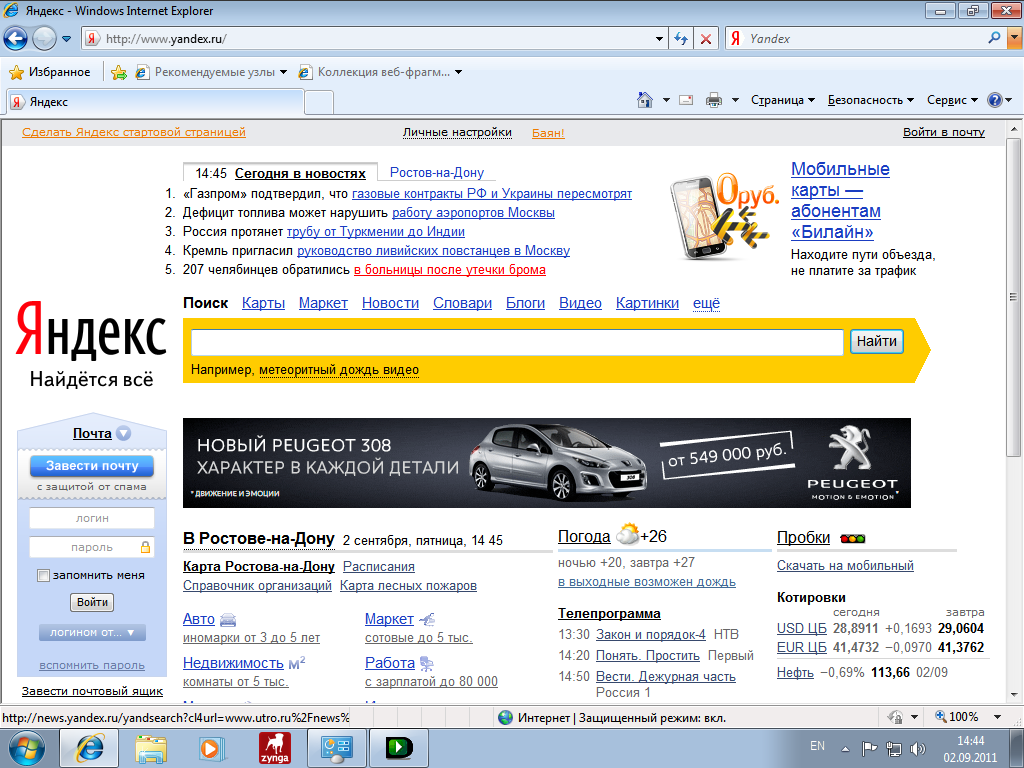This screenshot has height=768, width=1024.
Task: Open the Безопасность menu
Action: [x=871, y=100]
